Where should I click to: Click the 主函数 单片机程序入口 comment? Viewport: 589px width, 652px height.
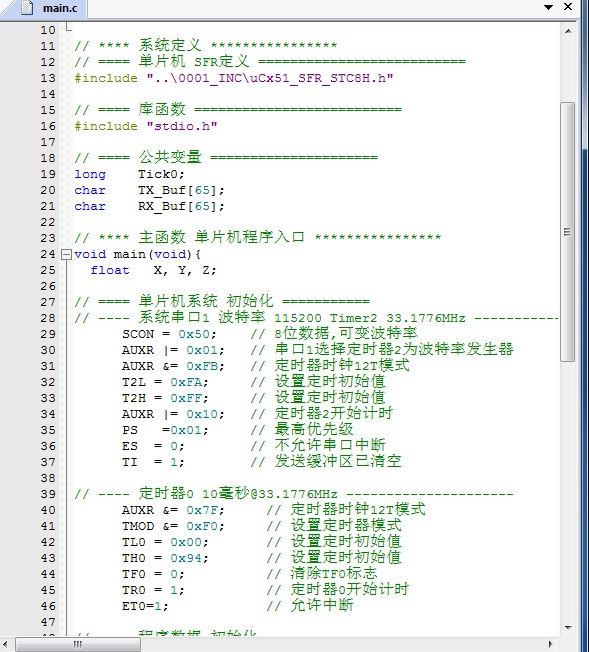257,237
